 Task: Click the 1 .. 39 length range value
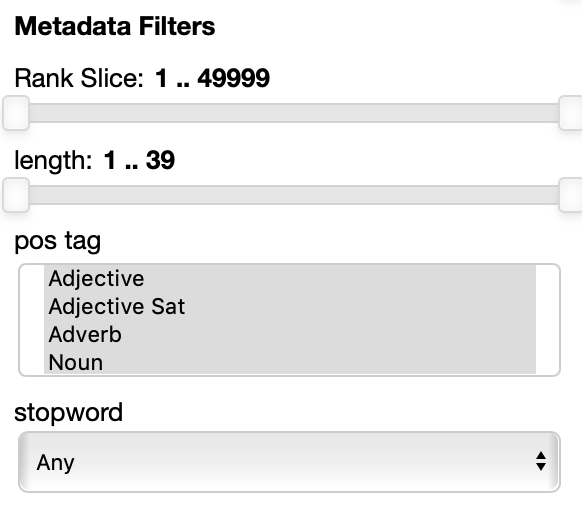139,160
